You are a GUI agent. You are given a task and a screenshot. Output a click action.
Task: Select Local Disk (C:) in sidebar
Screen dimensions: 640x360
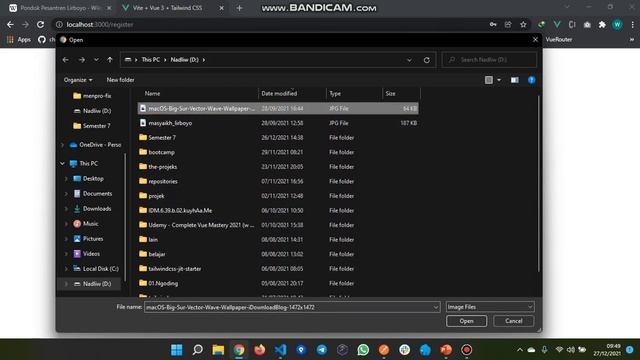(x=96, y=269)
